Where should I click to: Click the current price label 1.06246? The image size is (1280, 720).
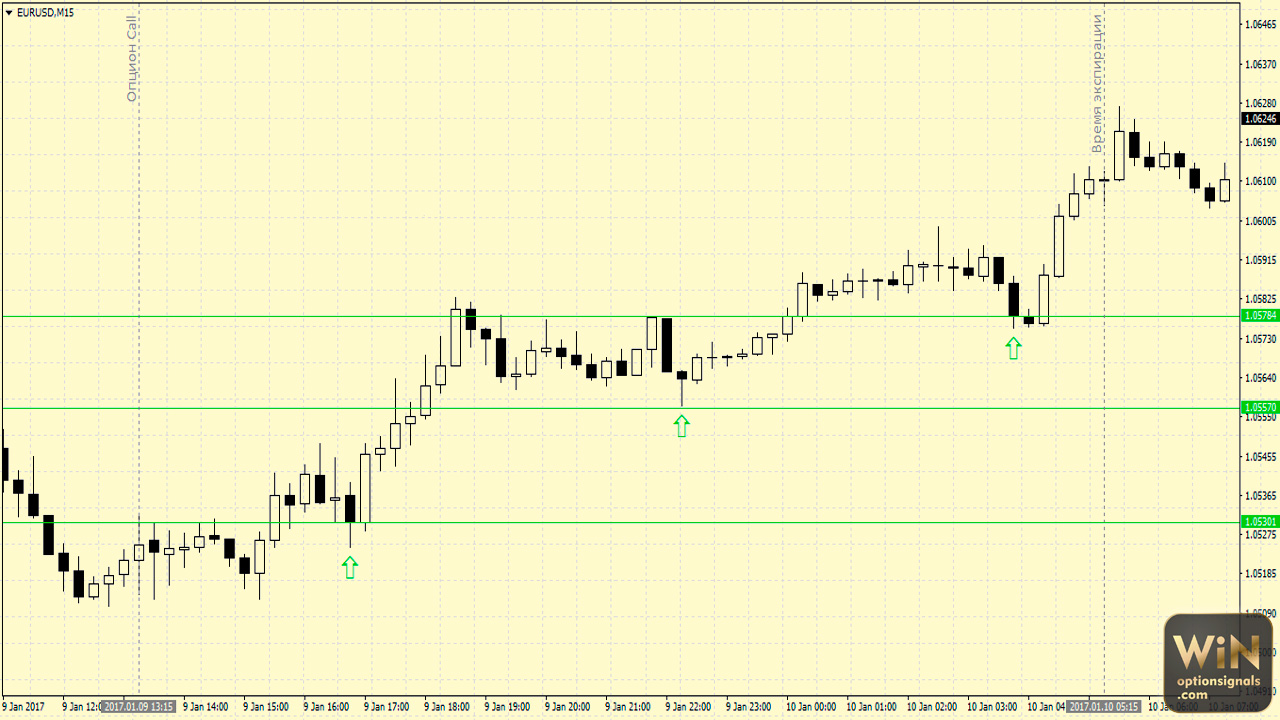(x=1259, y=118)
